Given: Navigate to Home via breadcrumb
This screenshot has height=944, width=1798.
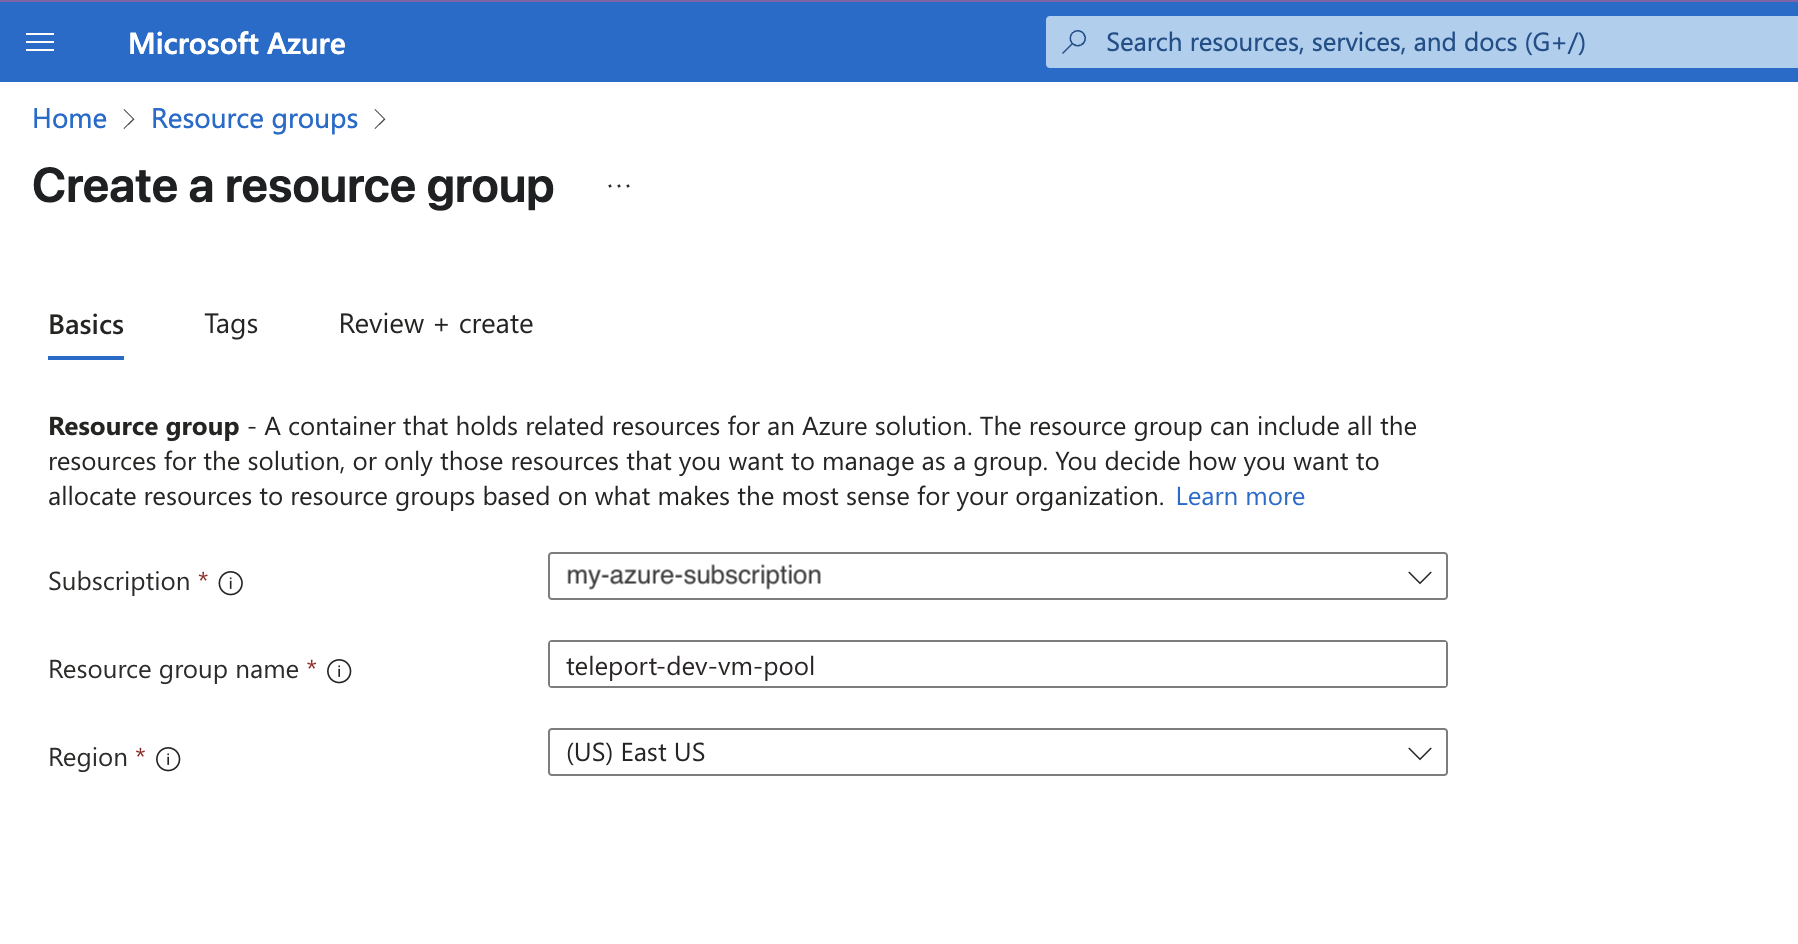Looking at the screenshot, I should point(69,118).
